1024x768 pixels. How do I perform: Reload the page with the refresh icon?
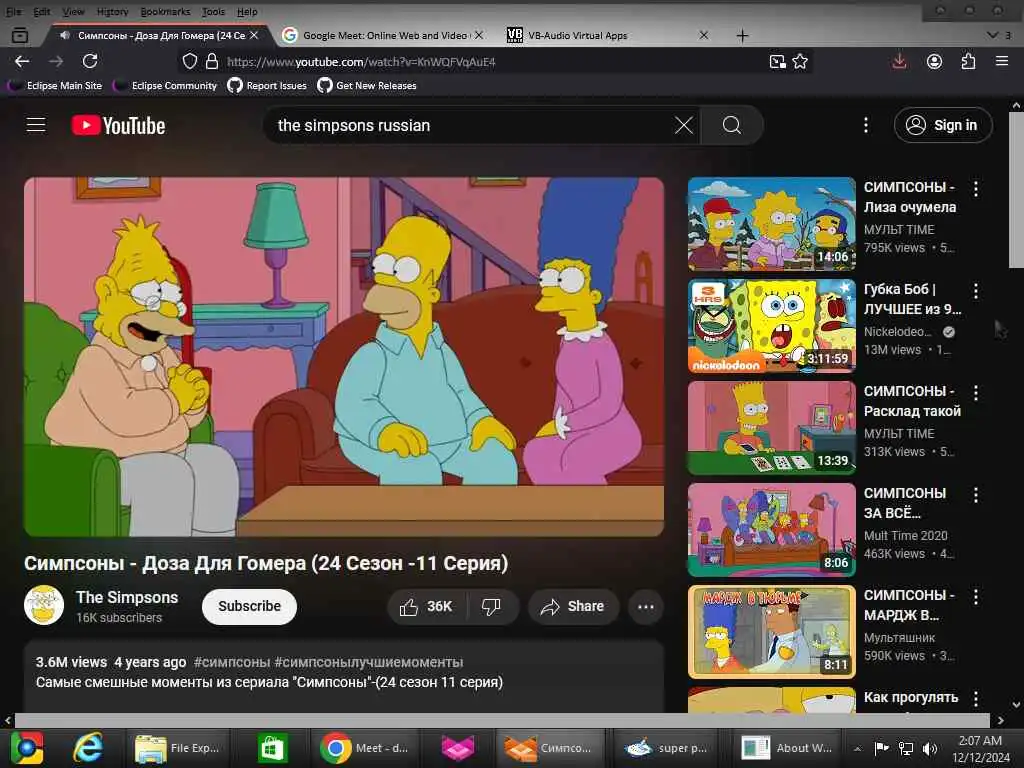pyautogui.click(x=90, y=61)
